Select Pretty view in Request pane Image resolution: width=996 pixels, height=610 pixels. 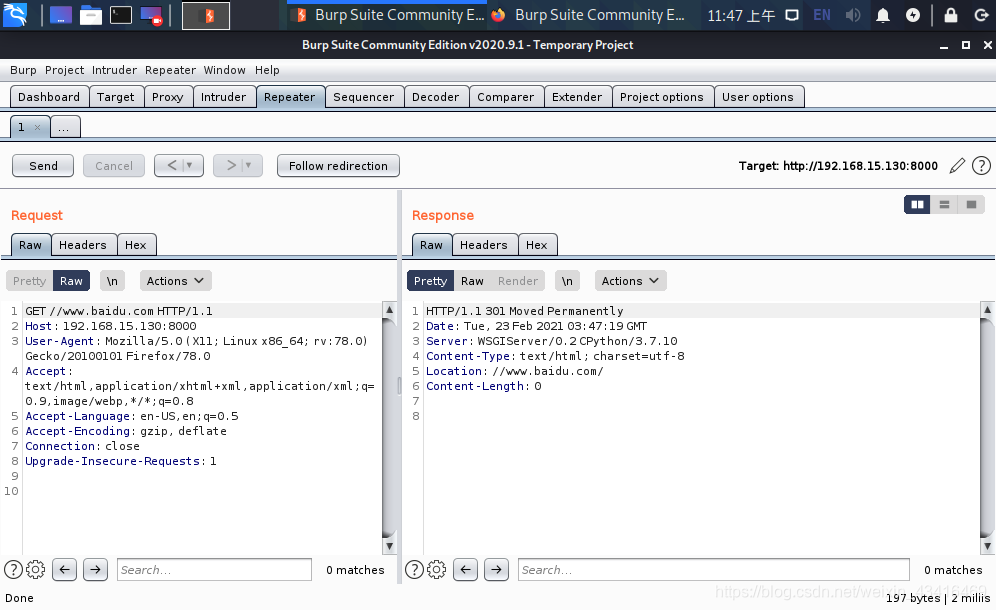[29, 281]
